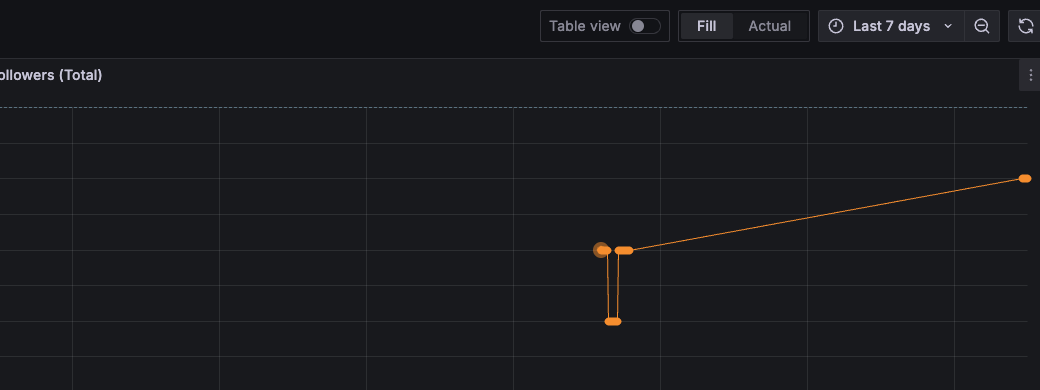Click vertical orange segment below first point
Viewport: 1040px width, 390px height.
(x=608, y=286)
